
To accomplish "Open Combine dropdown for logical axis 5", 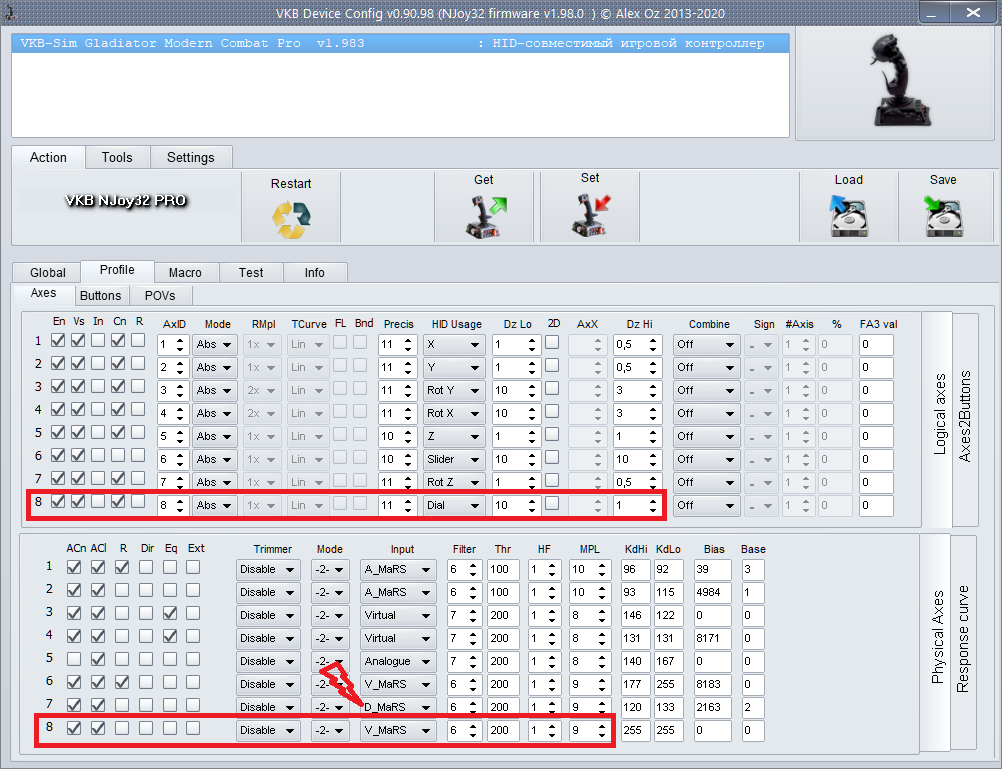I will pos(706,437).
